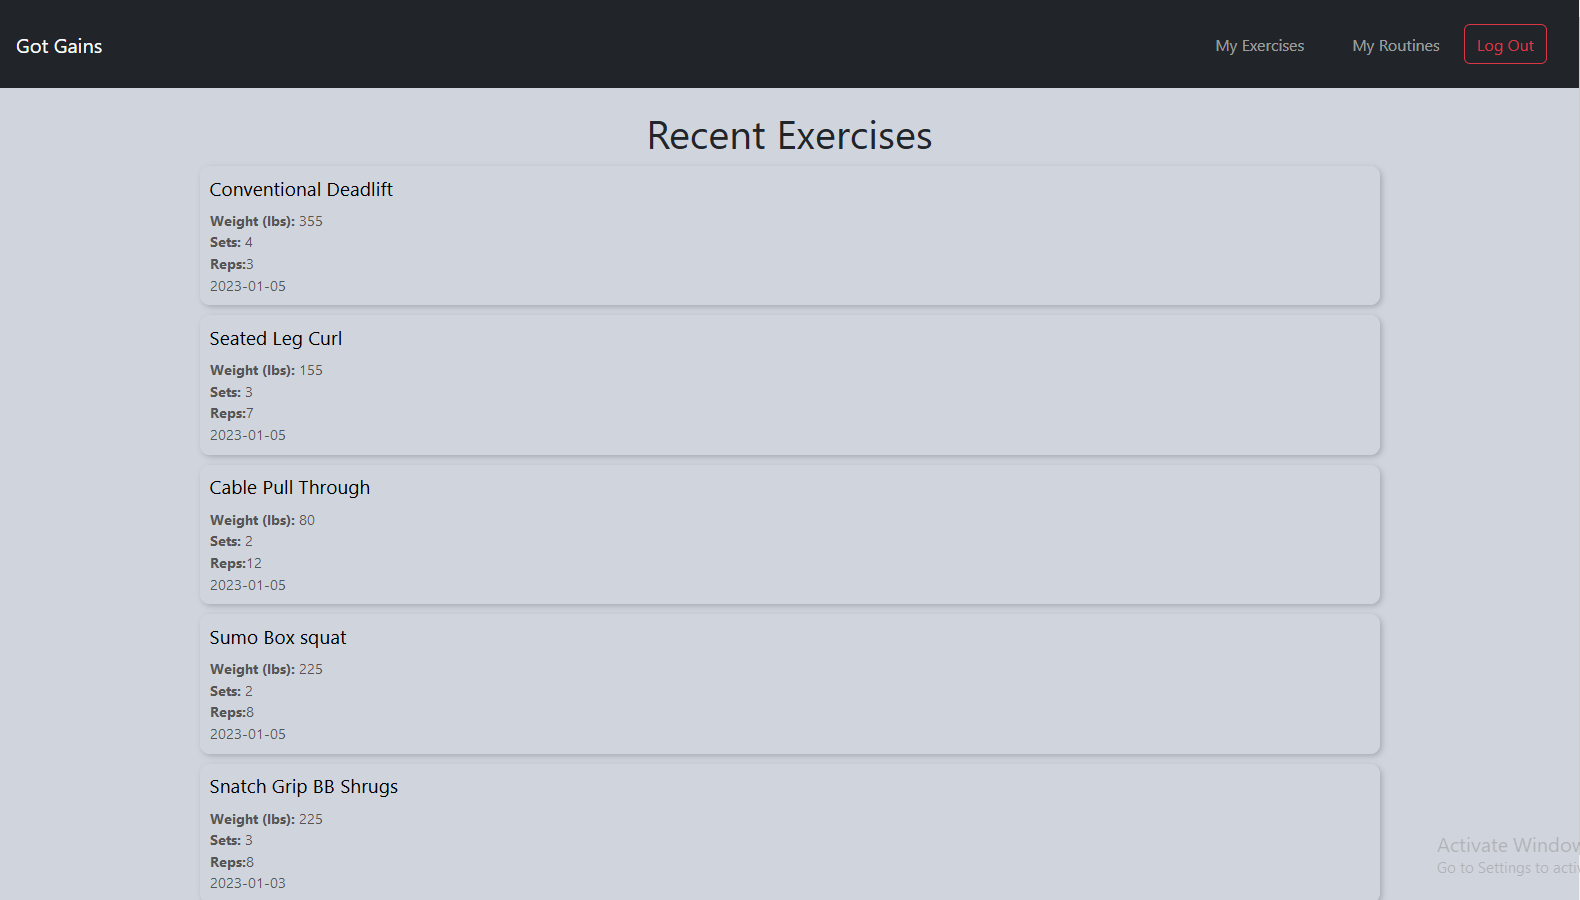Click the Log Out button
This screenshot has height=900, width=1580.
pos(1505,44)
